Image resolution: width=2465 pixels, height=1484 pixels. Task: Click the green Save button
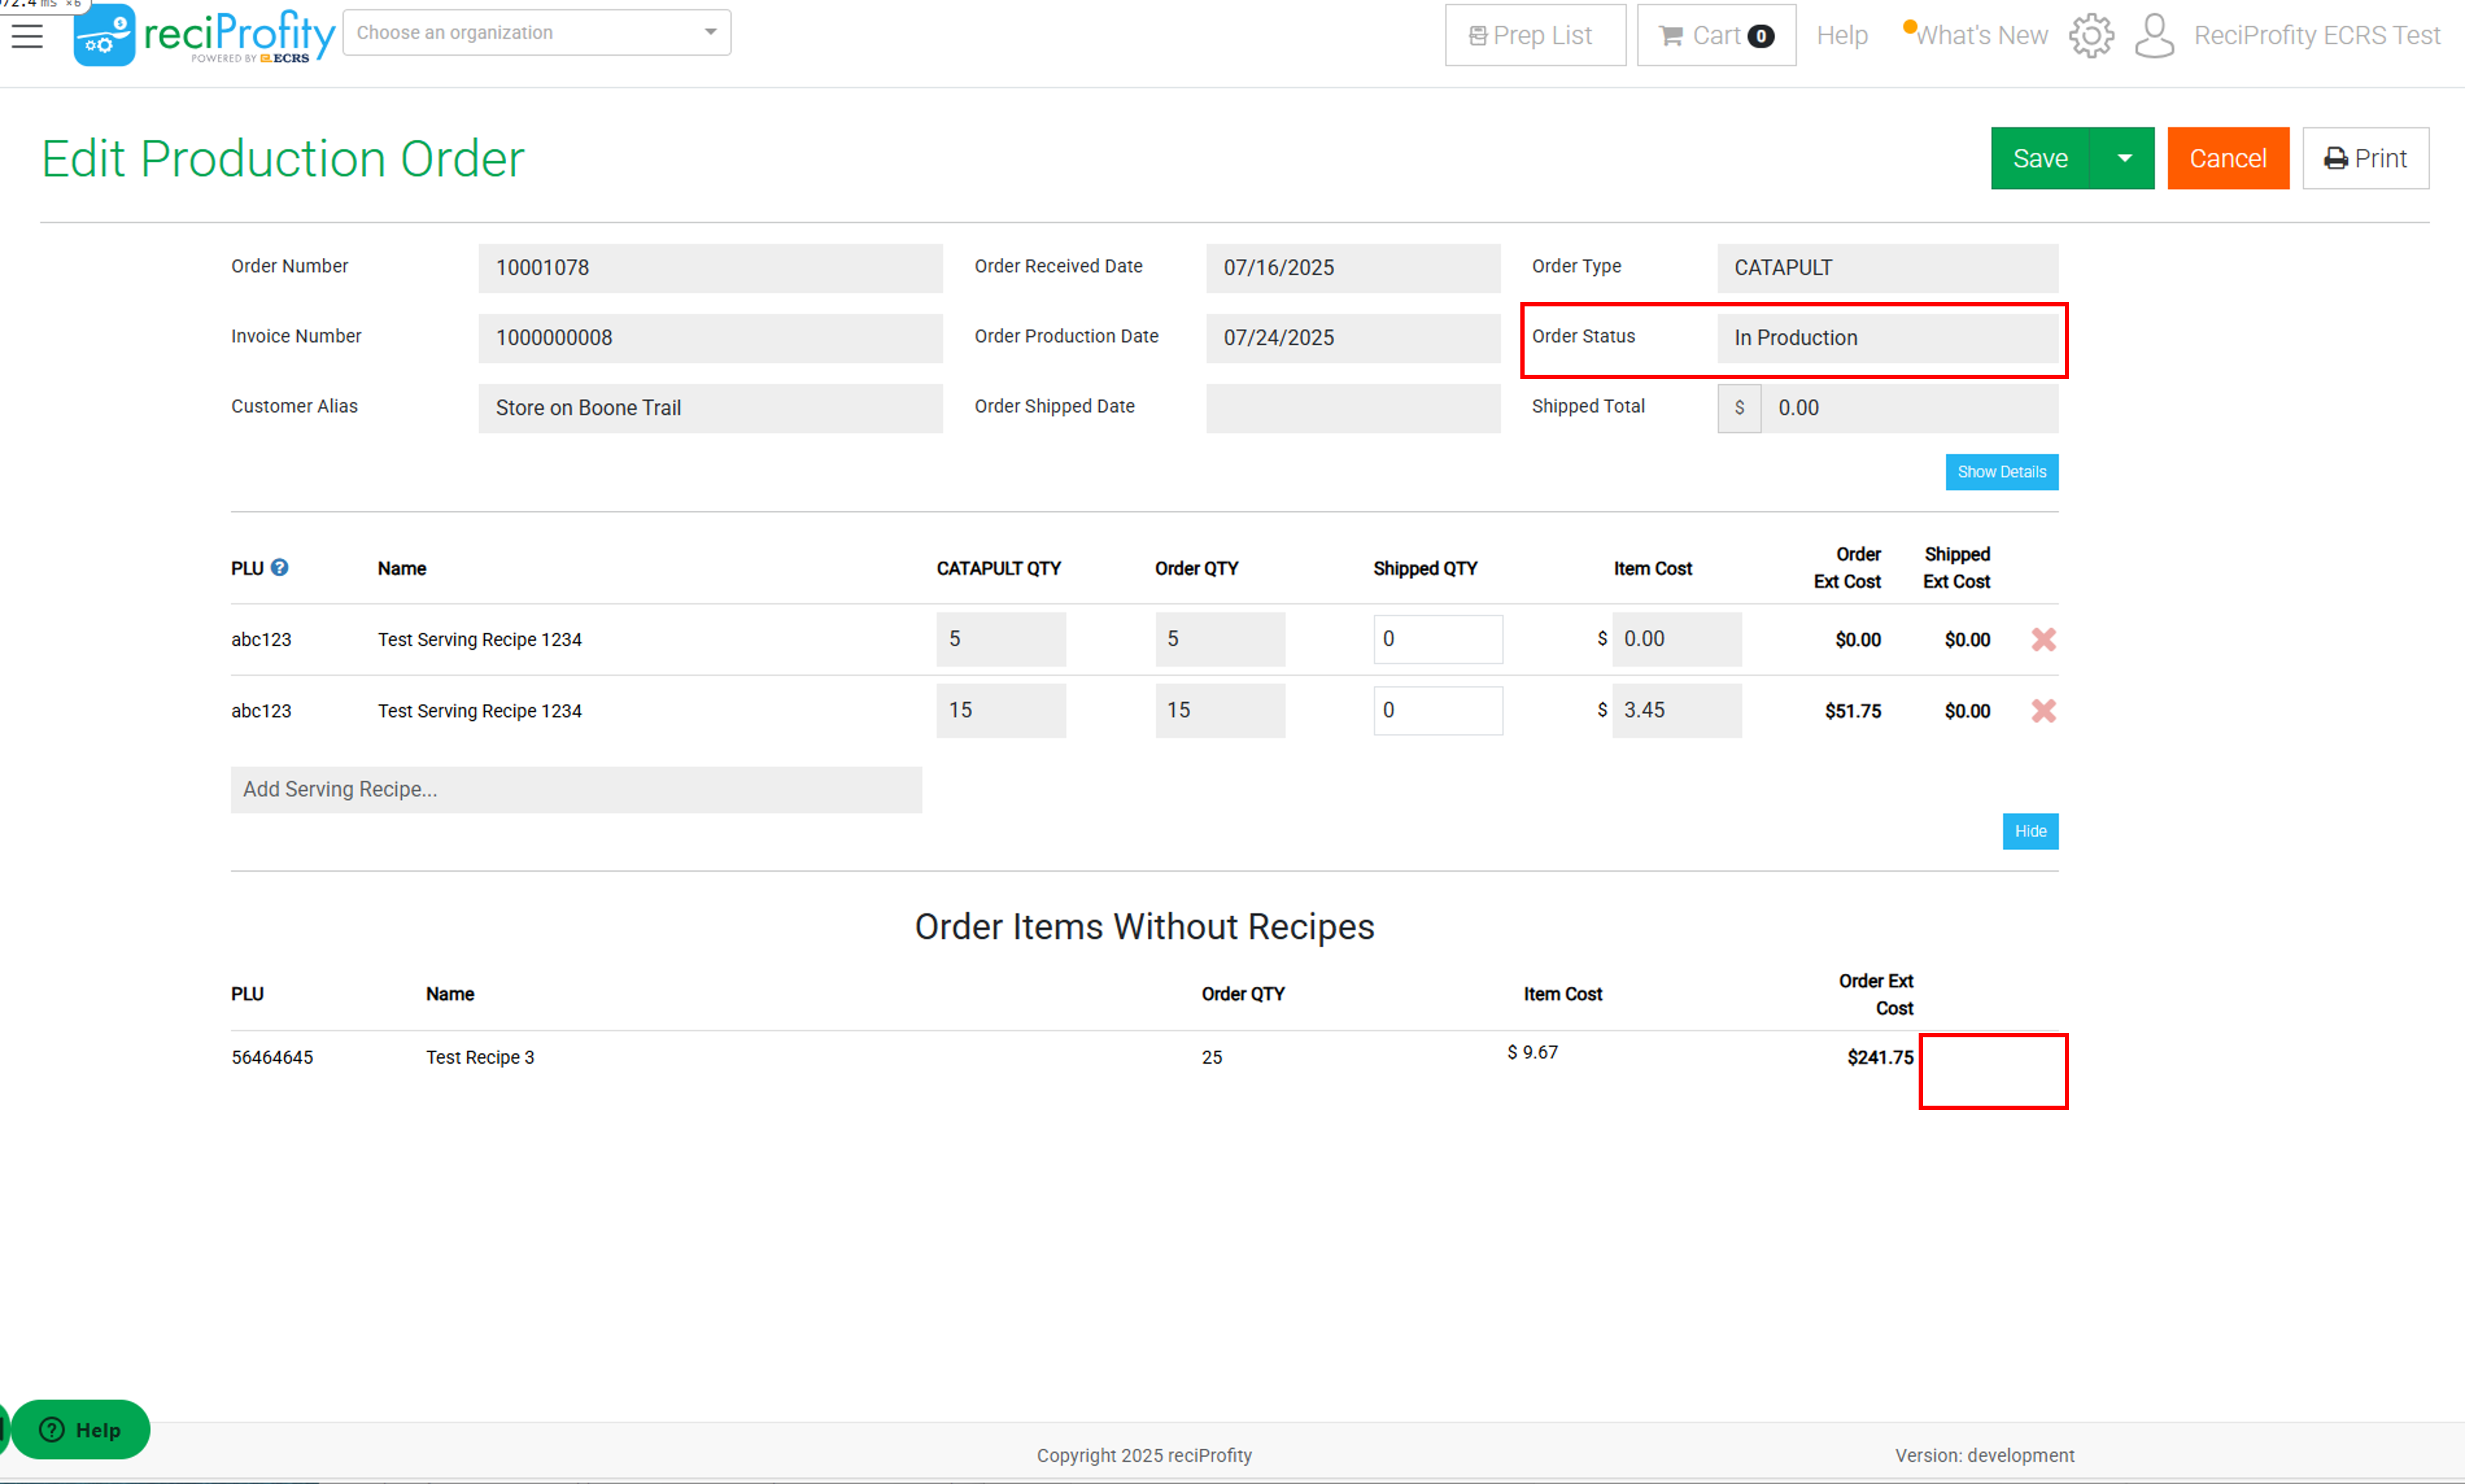[x=2040, y=158]
